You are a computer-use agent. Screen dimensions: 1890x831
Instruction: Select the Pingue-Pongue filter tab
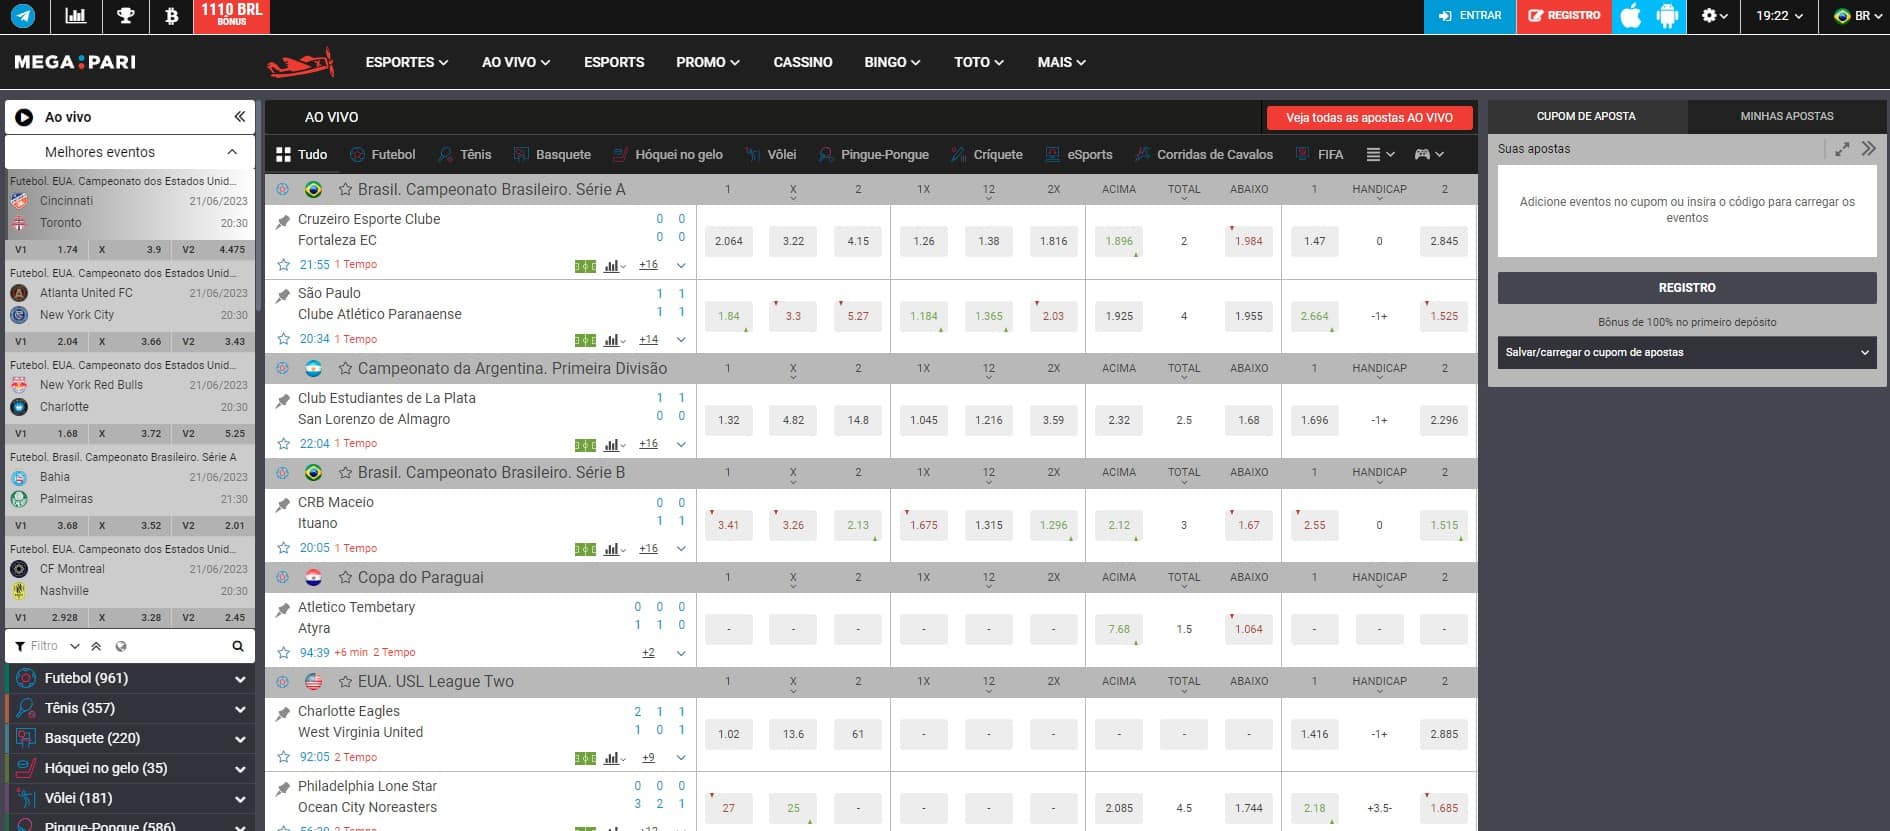tap(873, 154)
